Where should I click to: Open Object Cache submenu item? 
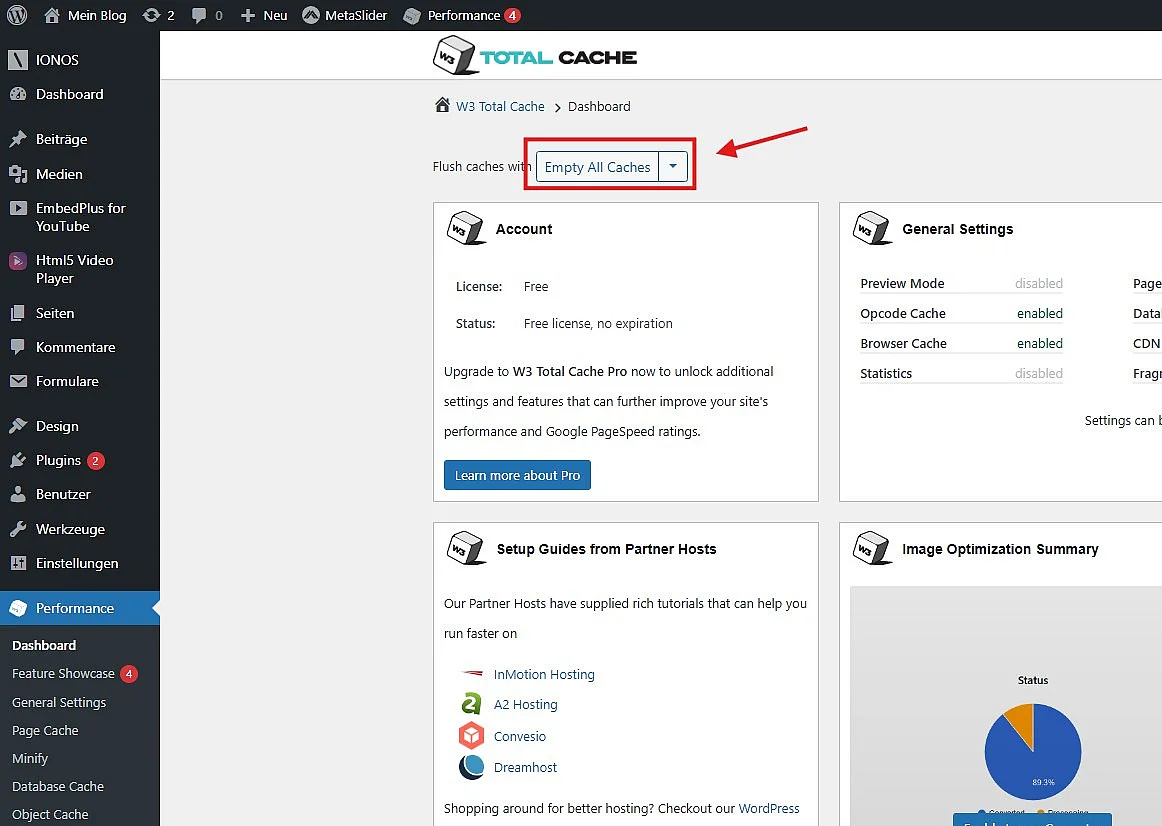tap(50, 815)
